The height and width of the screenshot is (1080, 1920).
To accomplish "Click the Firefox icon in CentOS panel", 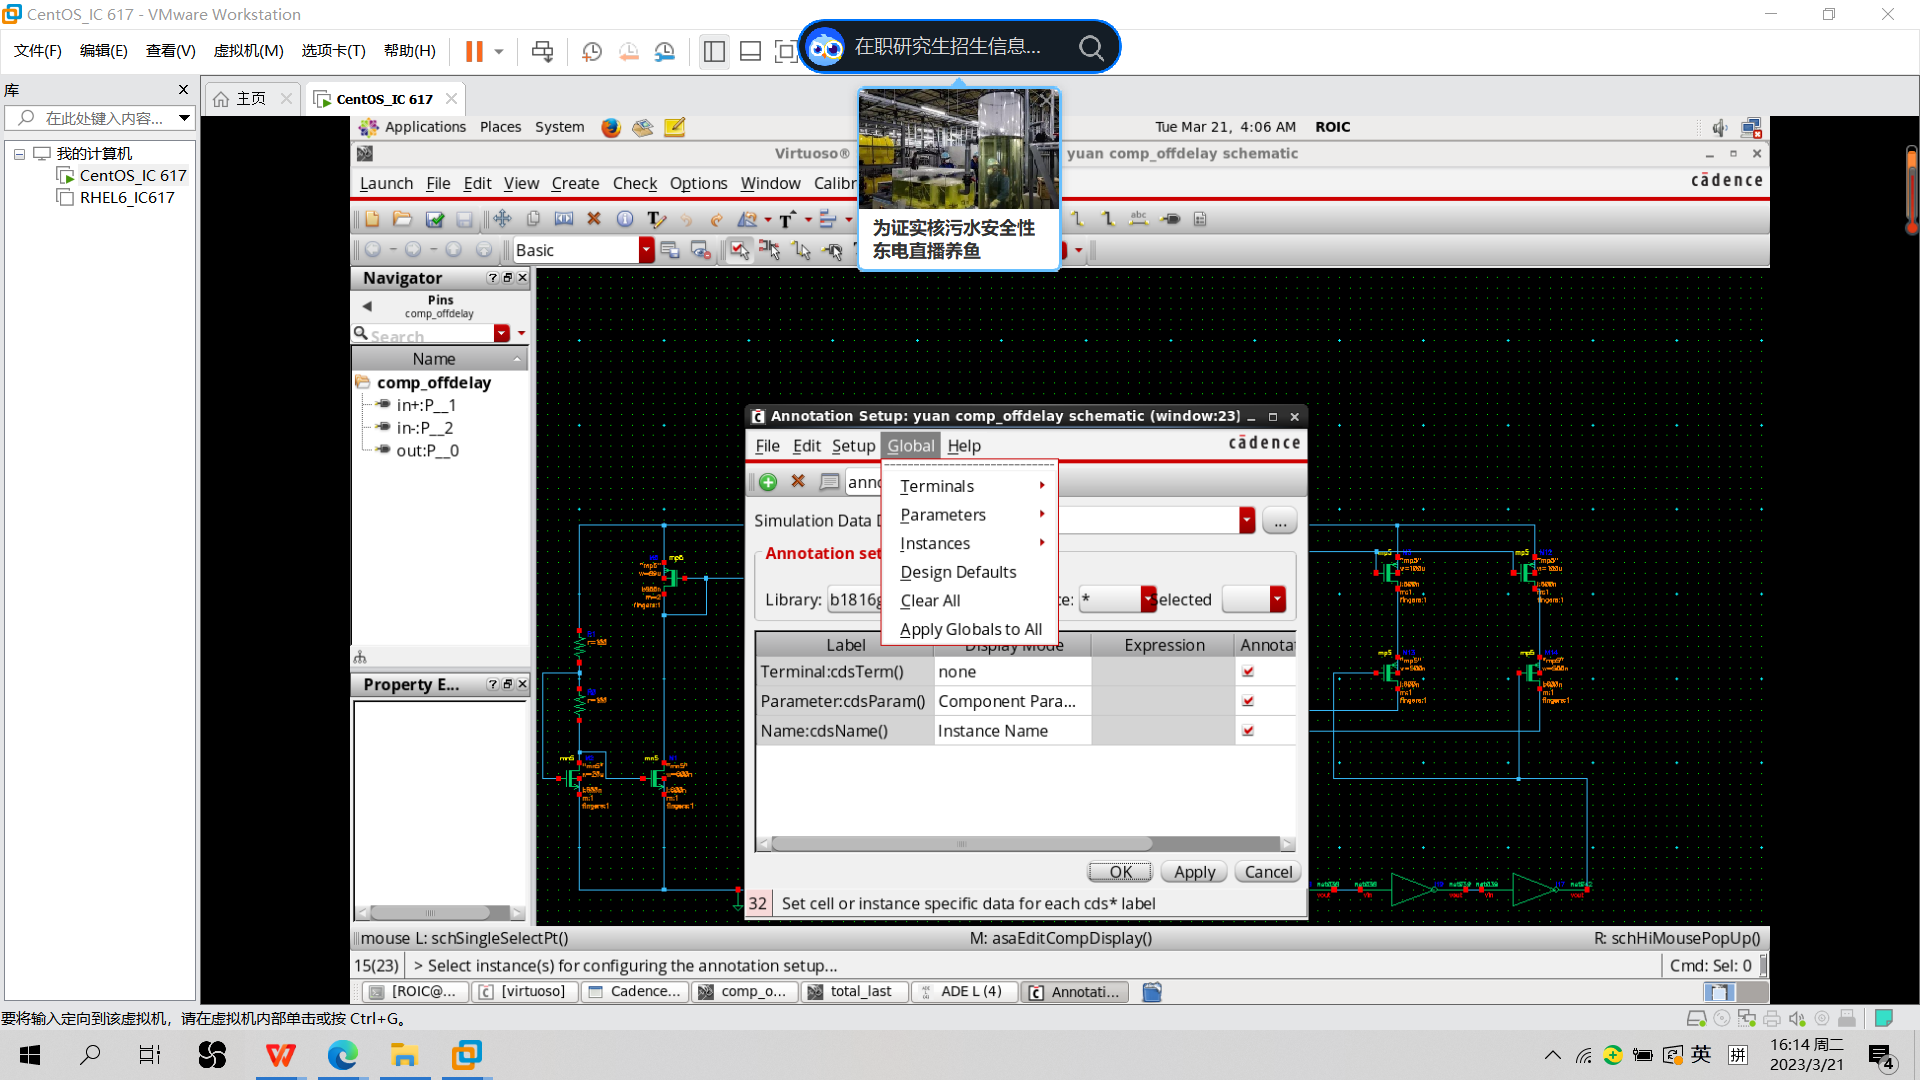I will click(x=611, y=127).
